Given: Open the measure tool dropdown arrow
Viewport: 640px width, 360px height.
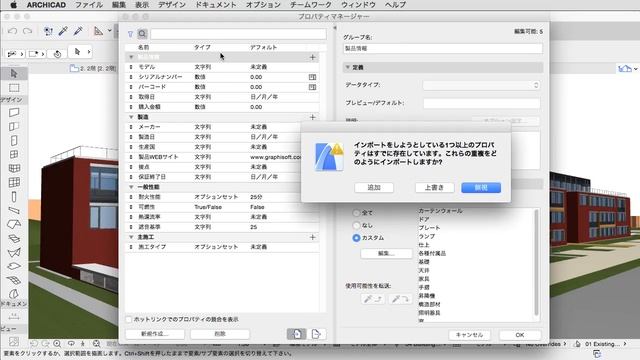Looking at the screenshot, I should (x=110, y=31).
